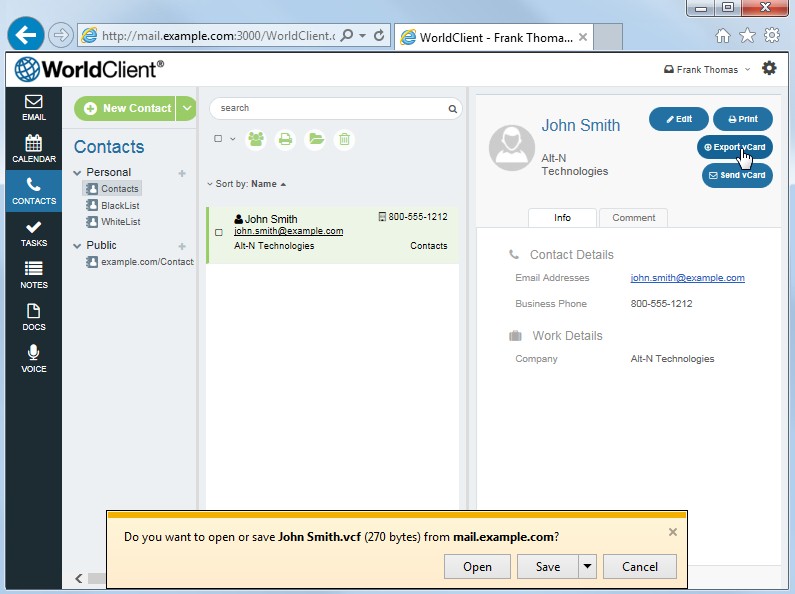Click the 800-555-1212 business phone value
Viewport: 795px width, 594px height.
point(661,304)
